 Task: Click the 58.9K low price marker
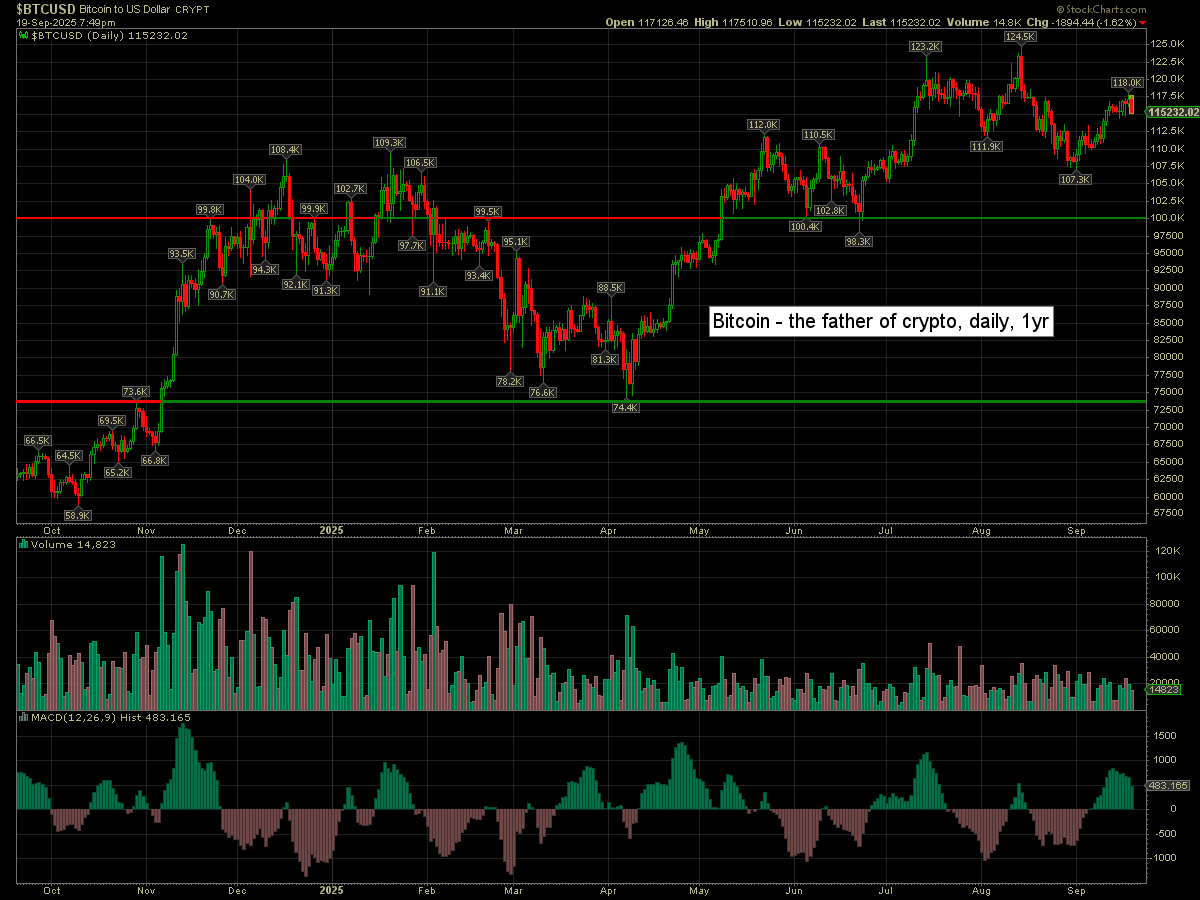(x=78, y=515)
